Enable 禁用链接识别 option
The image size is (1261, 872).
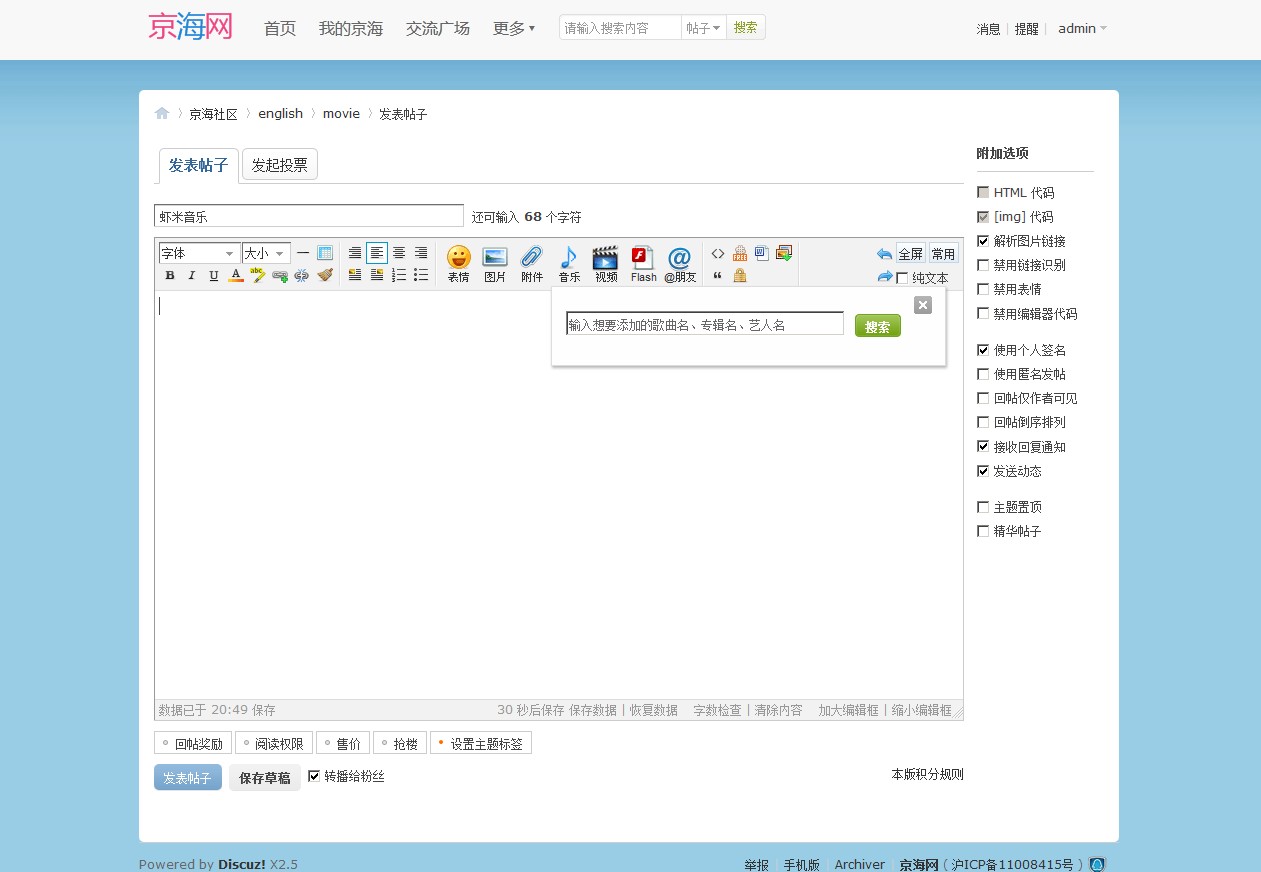point(983,265)
